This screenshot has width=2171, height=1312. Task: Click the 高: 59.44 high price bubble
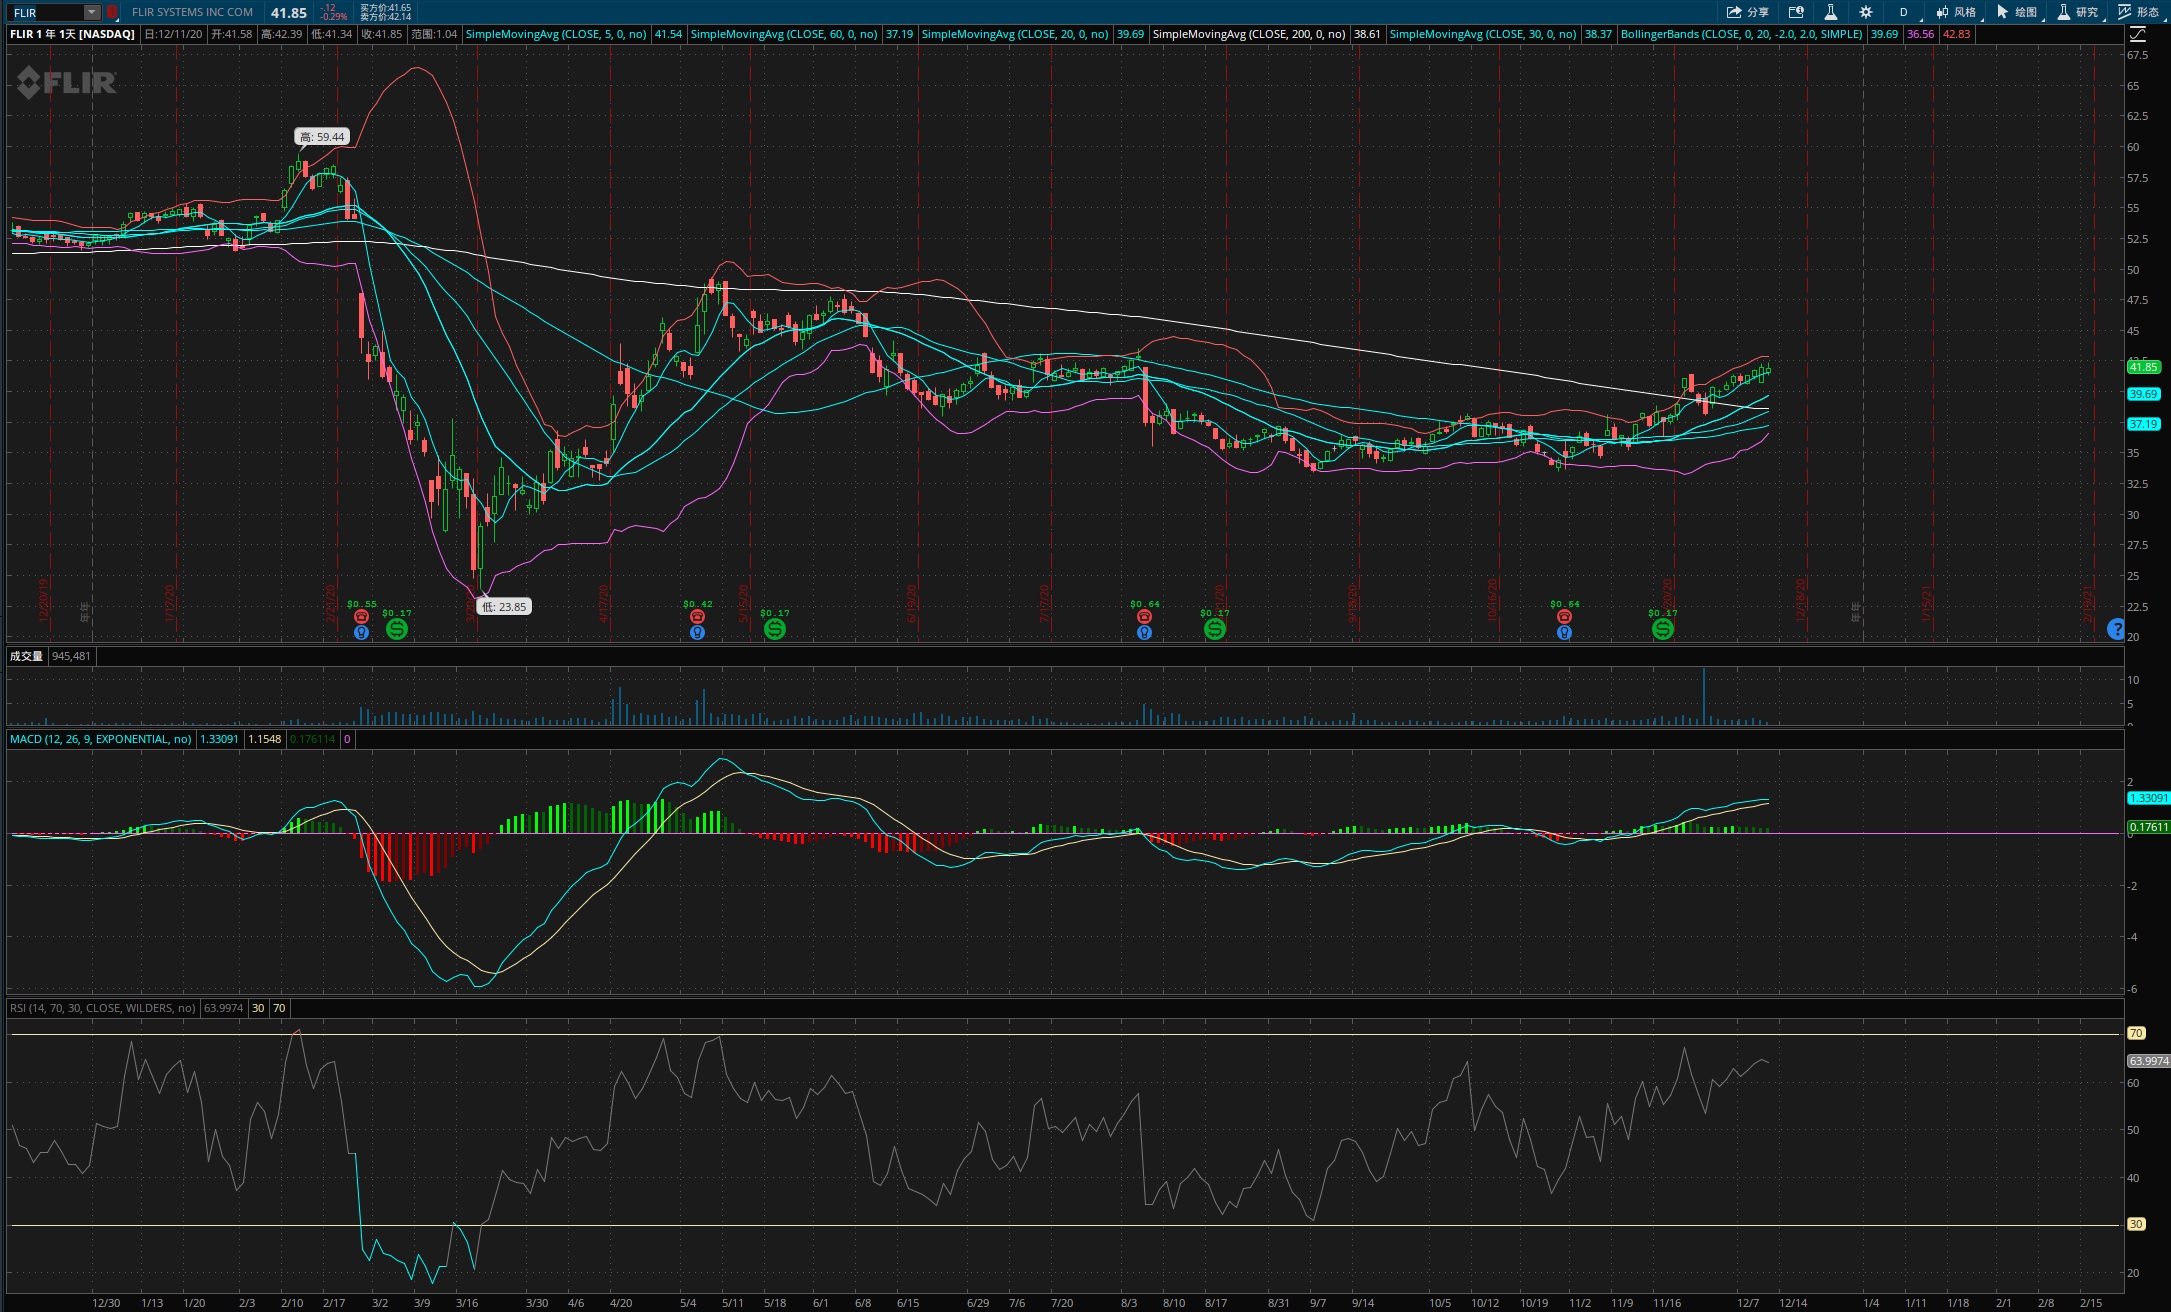pos(322,137)
